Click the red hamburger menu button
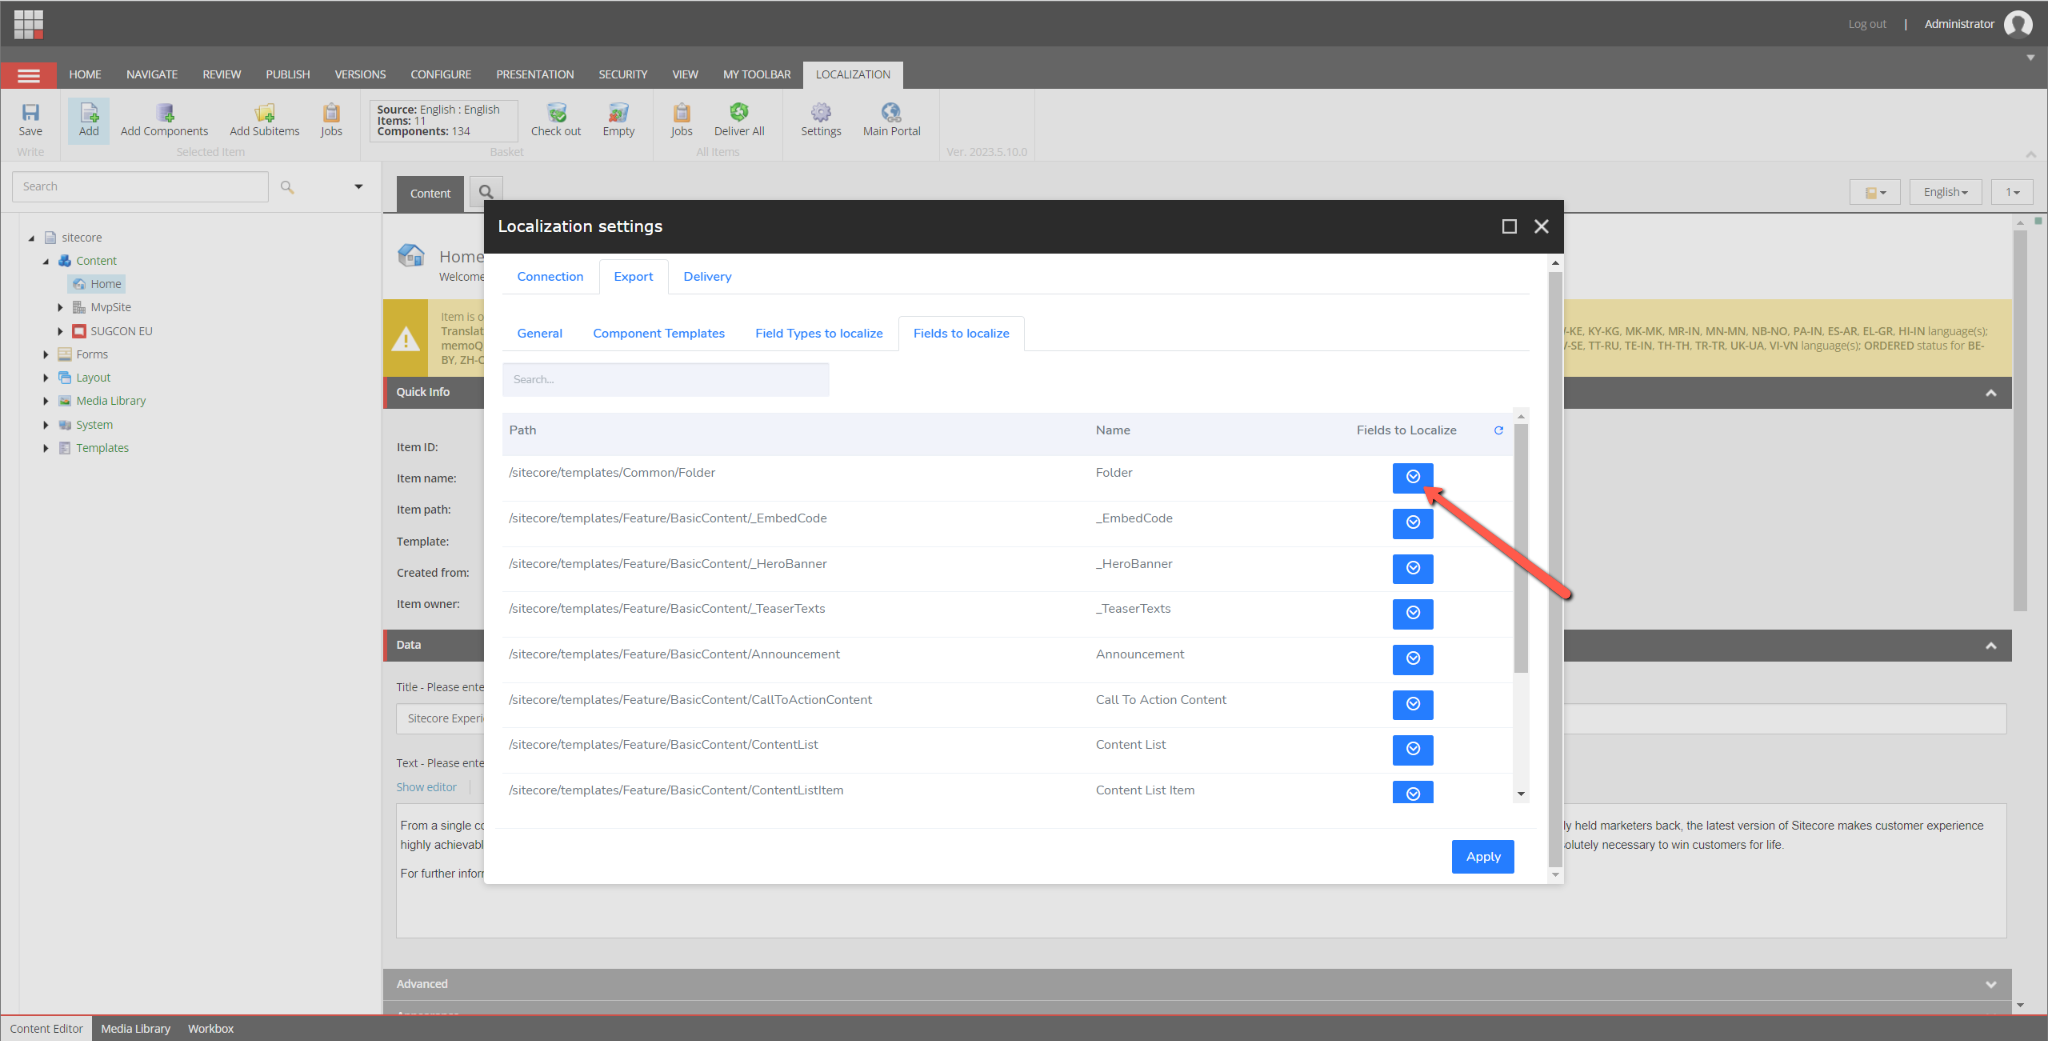The height and width of the screenshot is (1041, 2048). (29, 75)
